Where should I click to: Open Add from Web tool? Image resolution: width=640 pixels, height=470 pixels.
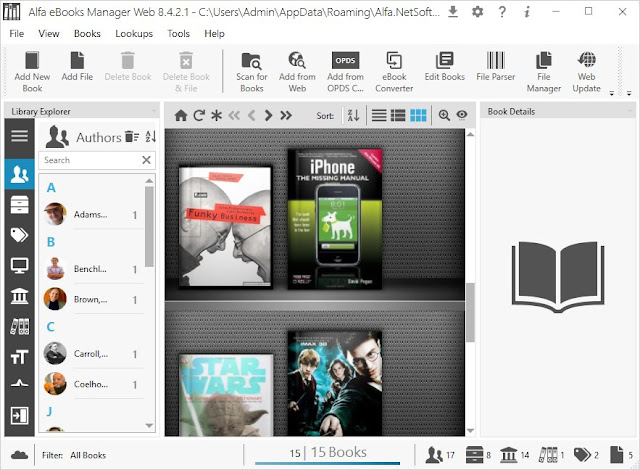click(297, 72)
